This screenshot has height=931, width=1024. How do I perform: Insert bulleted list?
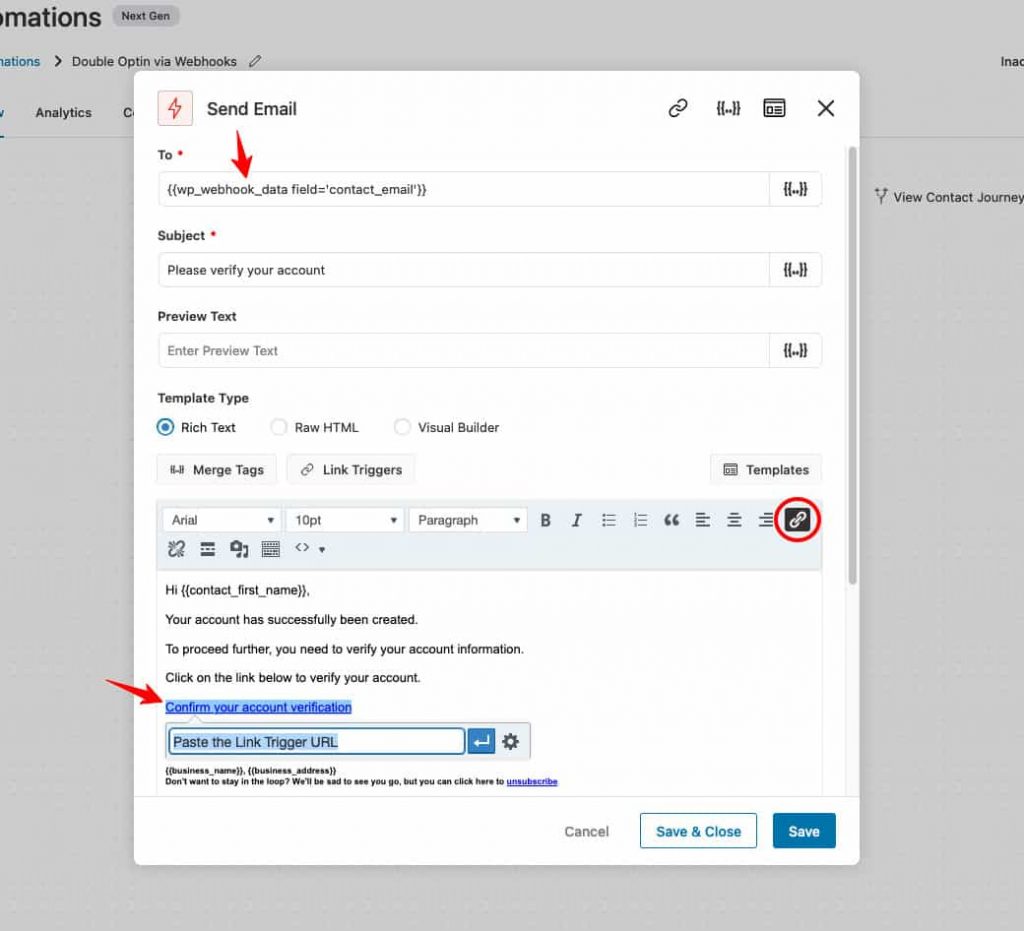[x=608, y=520]
